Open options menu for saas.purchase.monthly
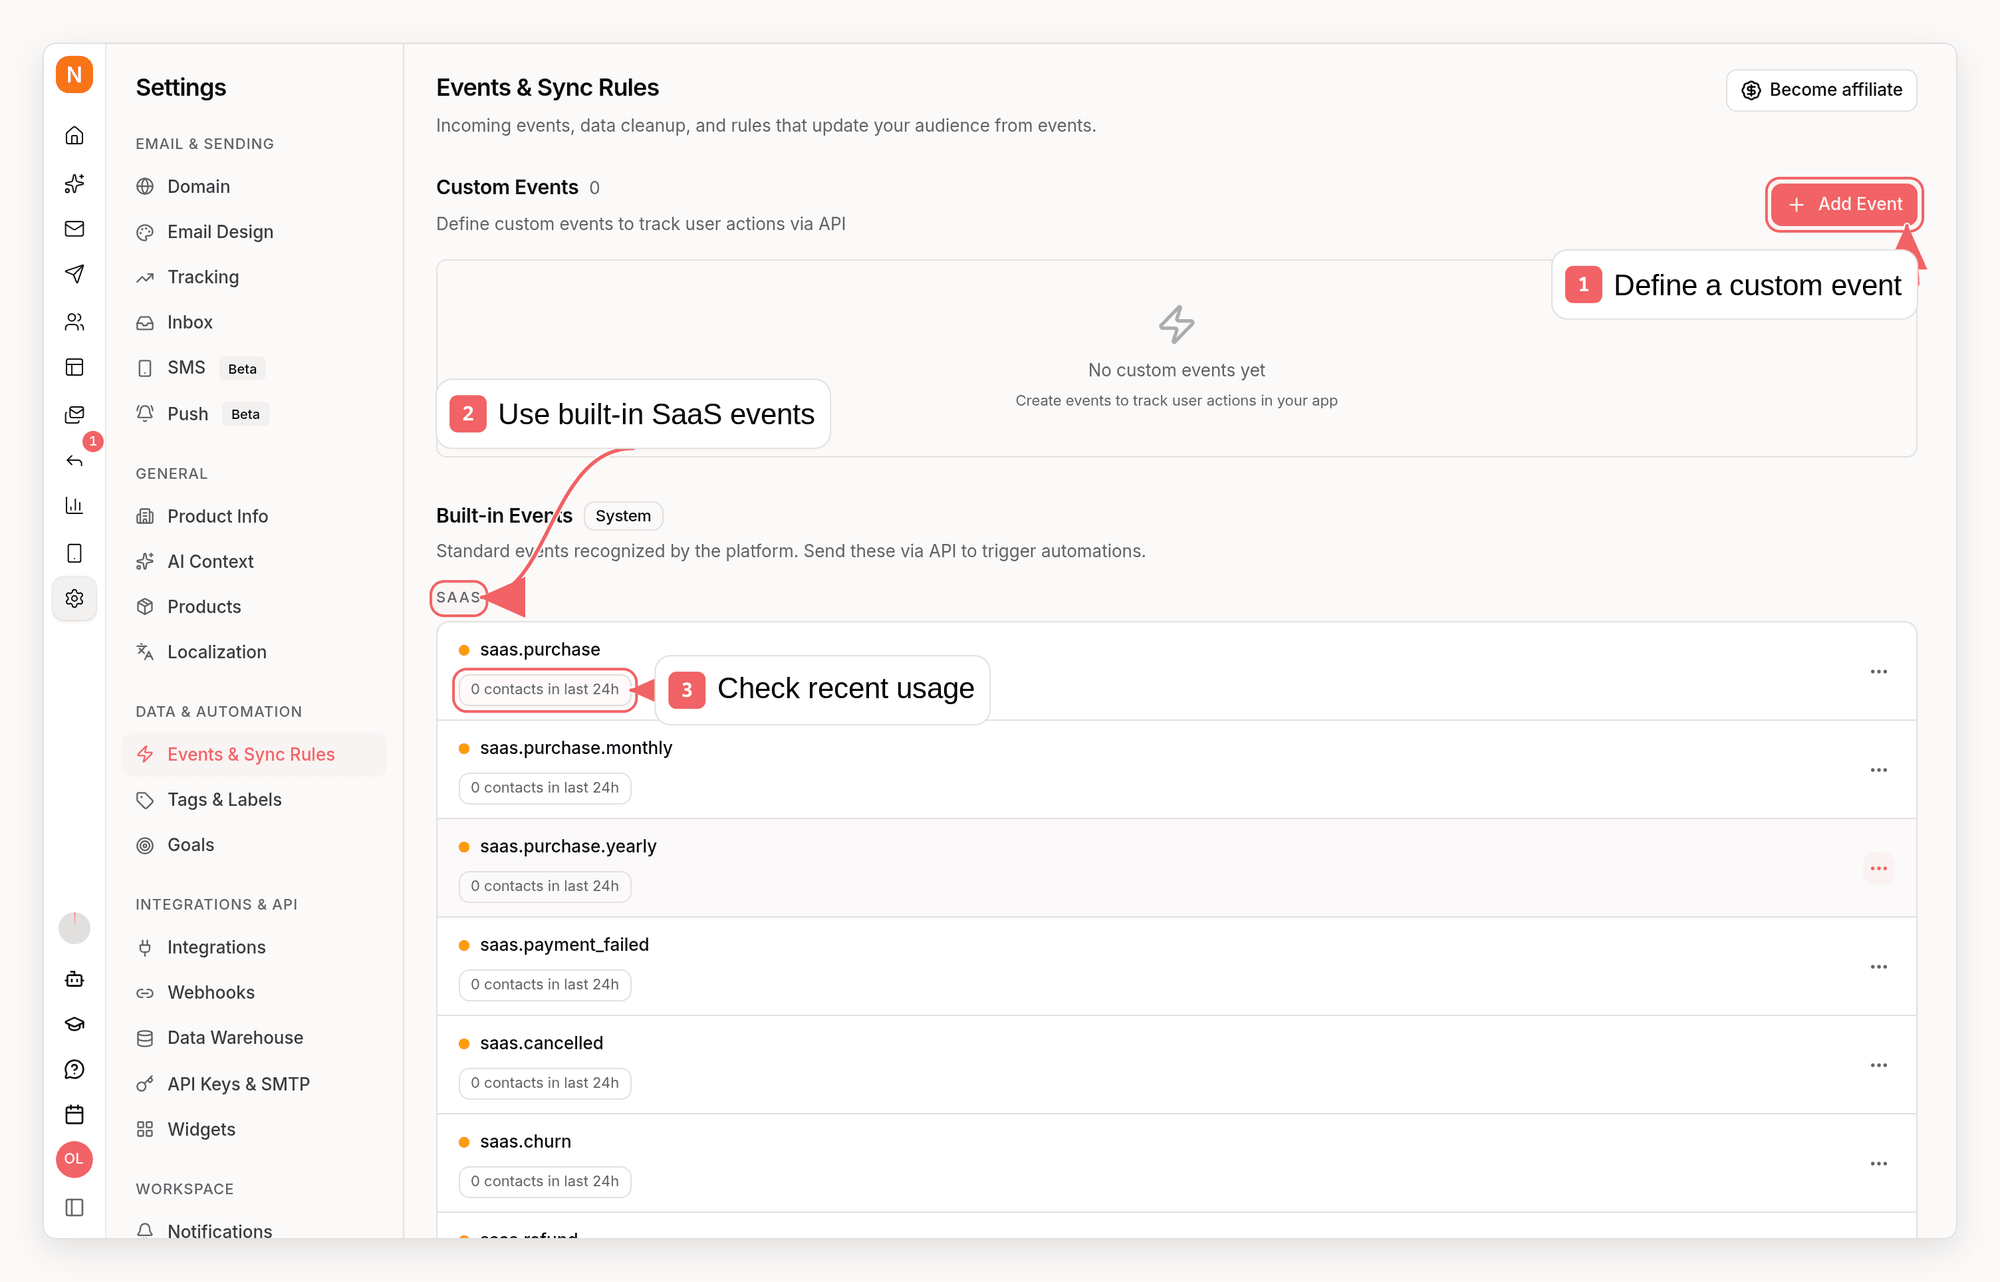 tap(1879, 770)
